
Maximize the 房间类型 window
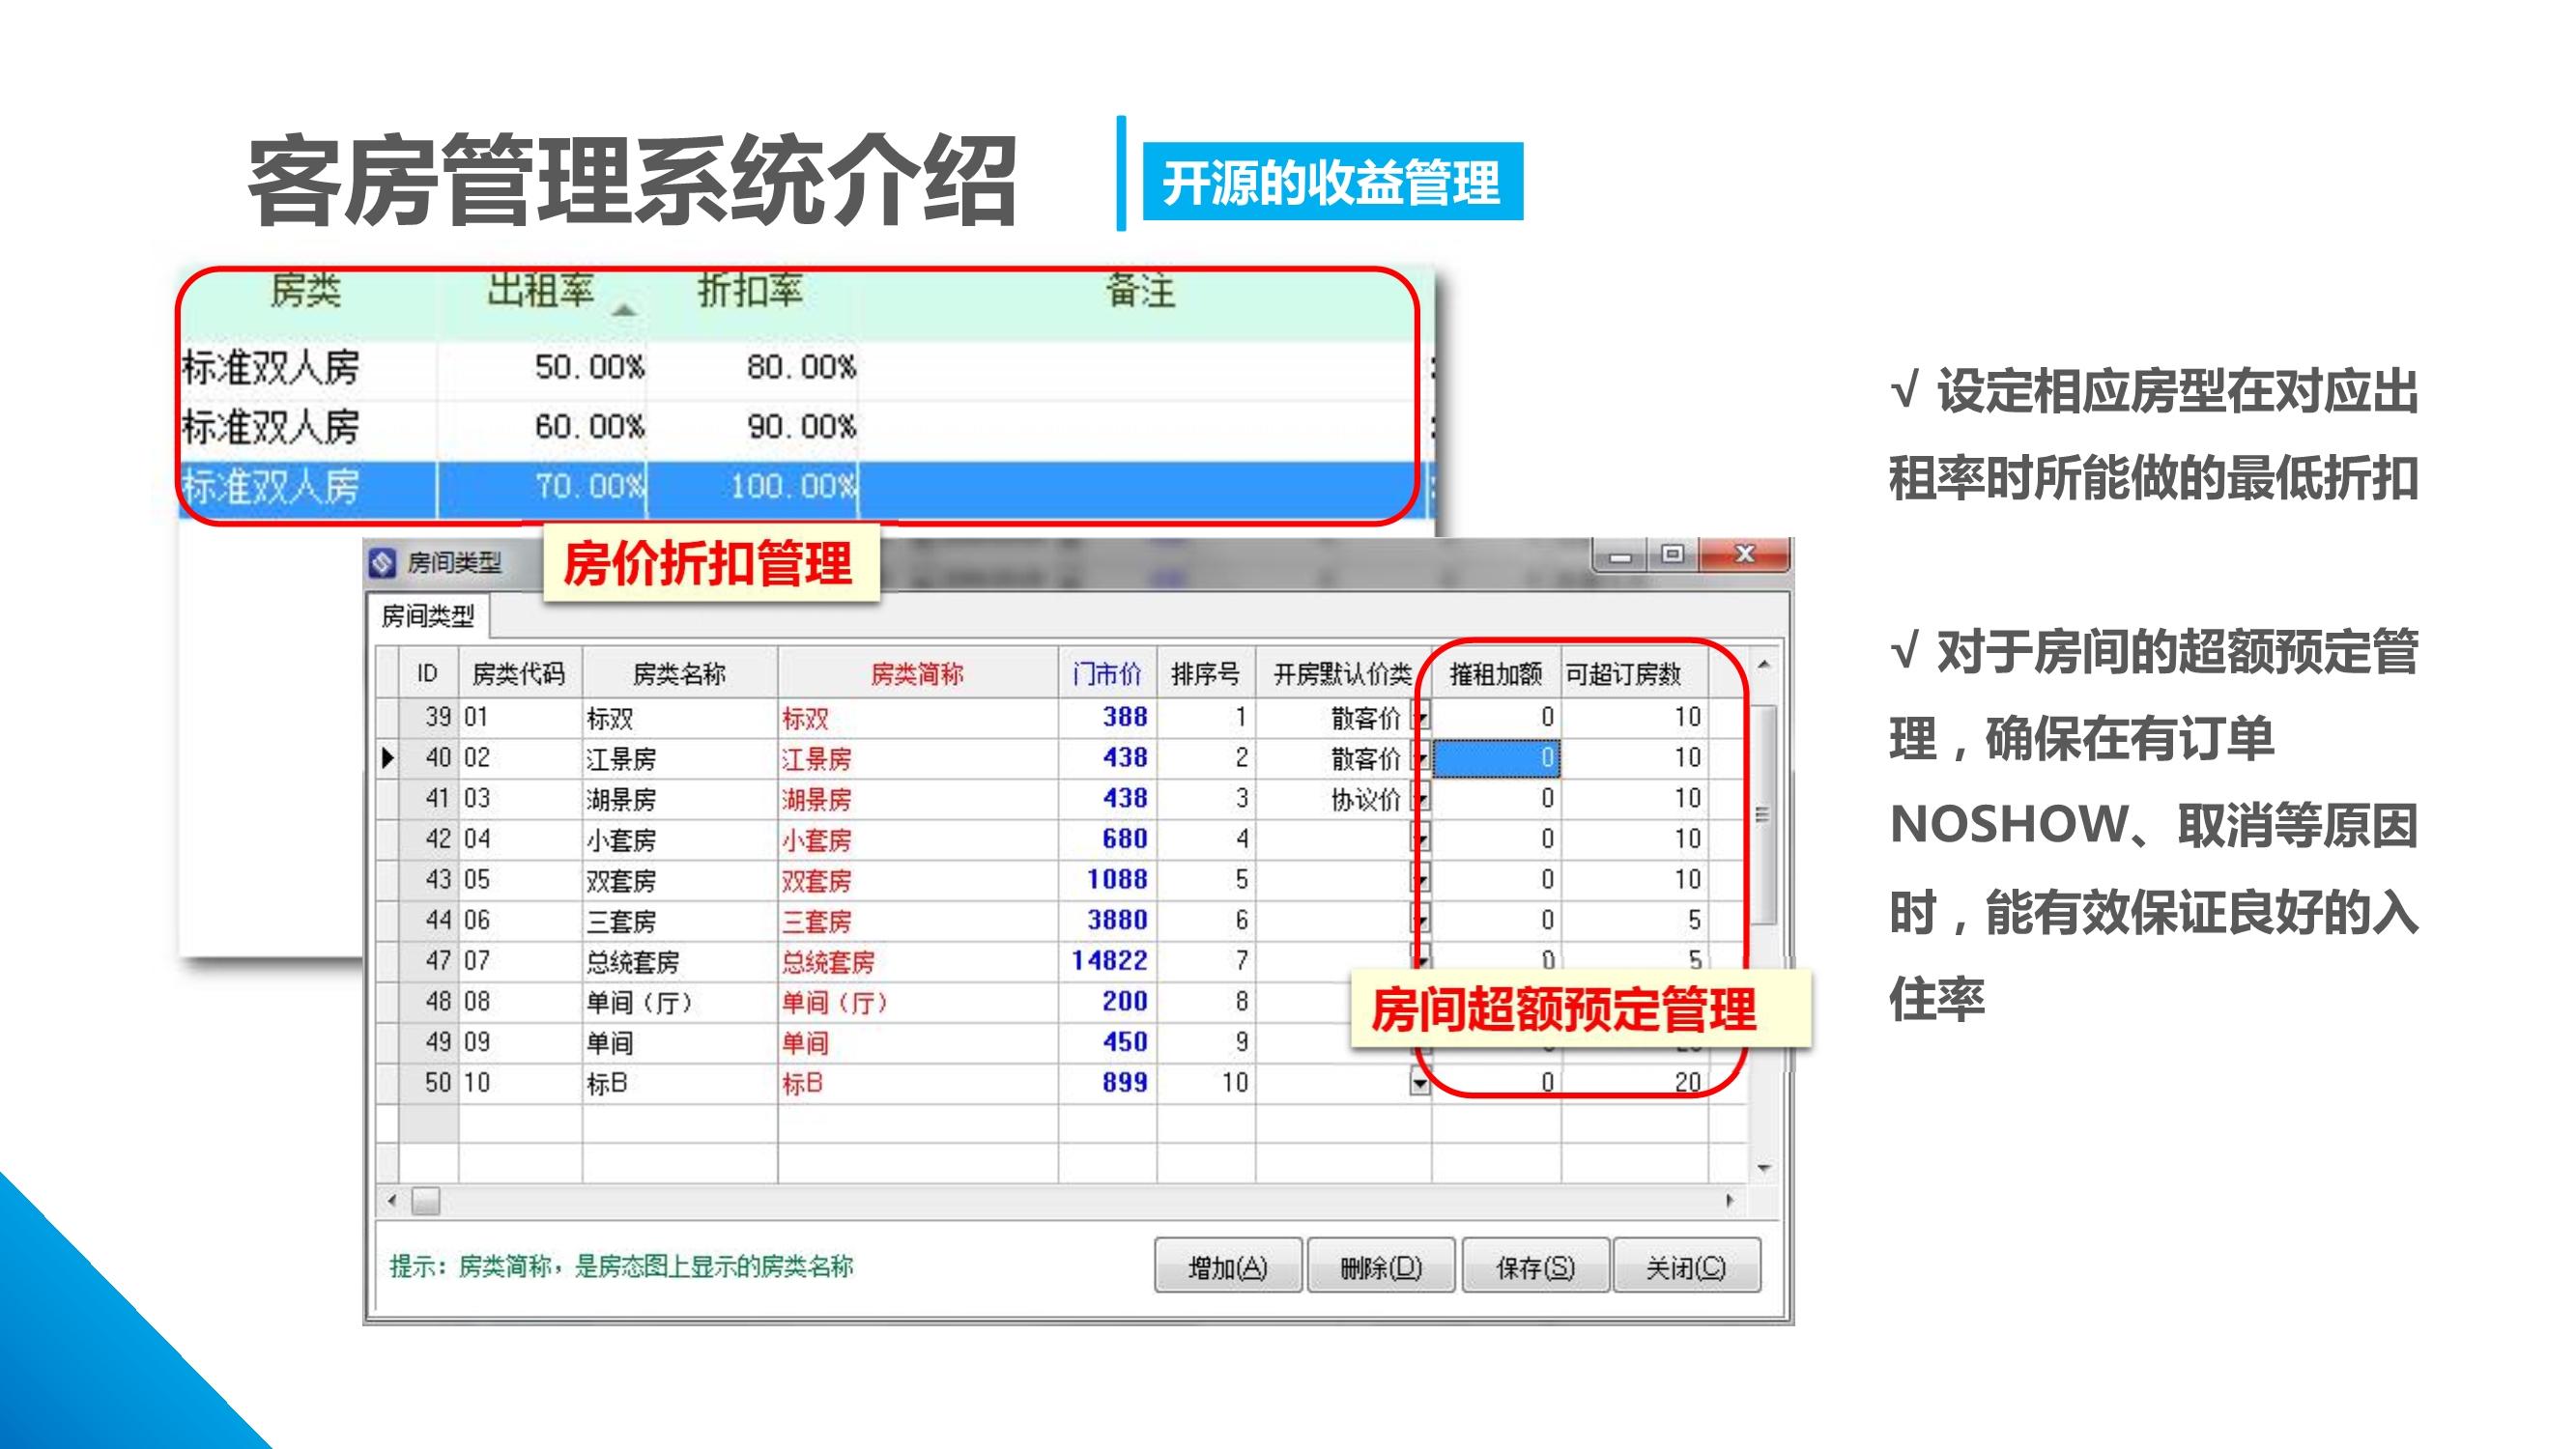click(1672, 554)
